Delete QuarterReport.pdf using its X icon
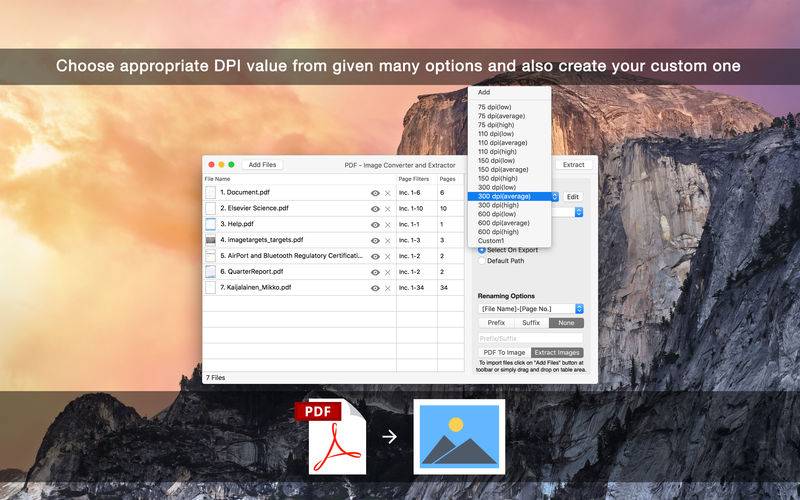The height and width of the screenshot is (500, 800). point(388,272)
